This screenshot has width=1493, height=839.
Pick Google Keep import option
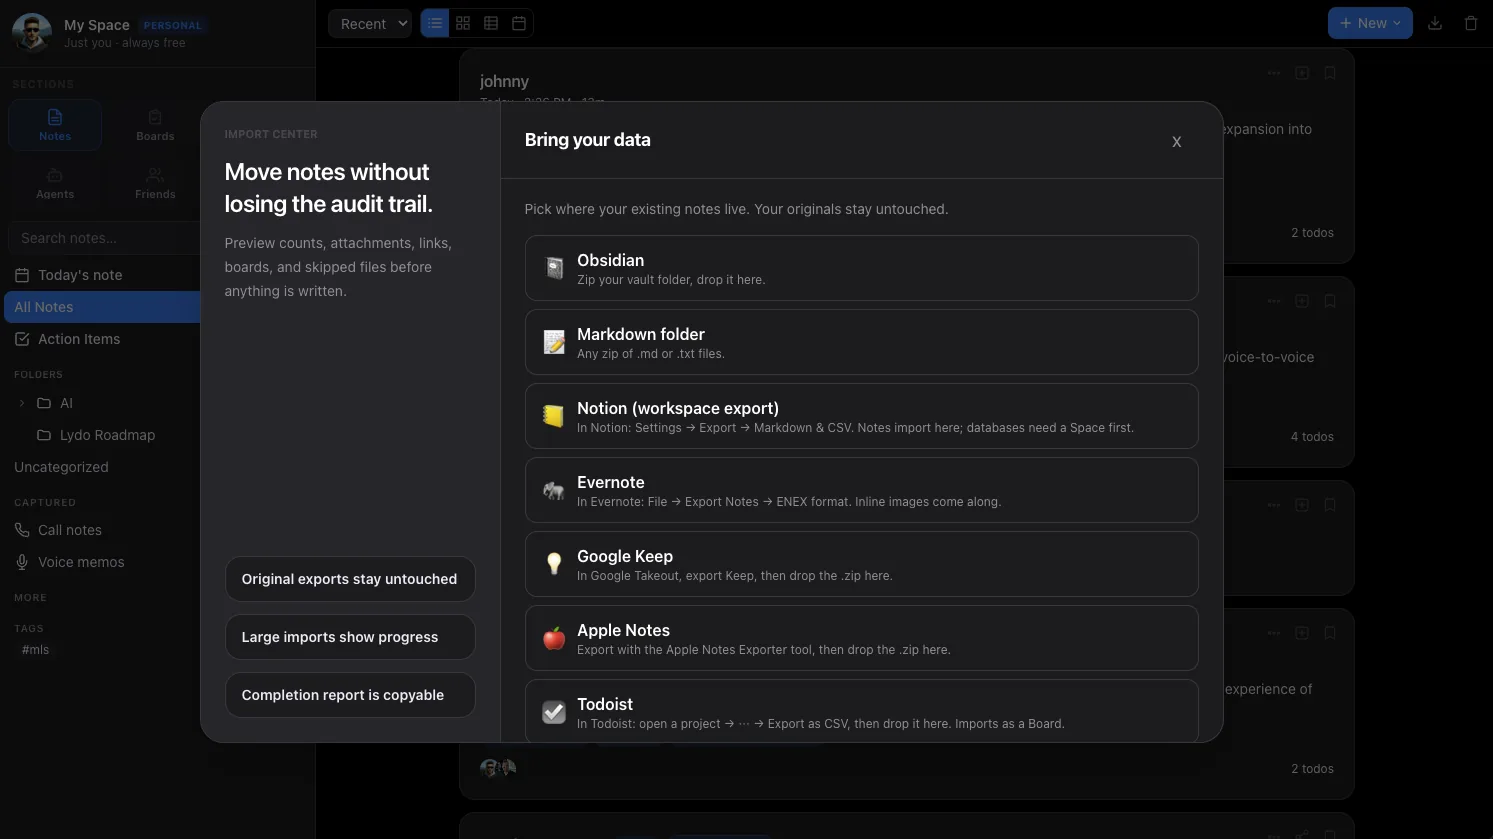(x=861, y=564)
